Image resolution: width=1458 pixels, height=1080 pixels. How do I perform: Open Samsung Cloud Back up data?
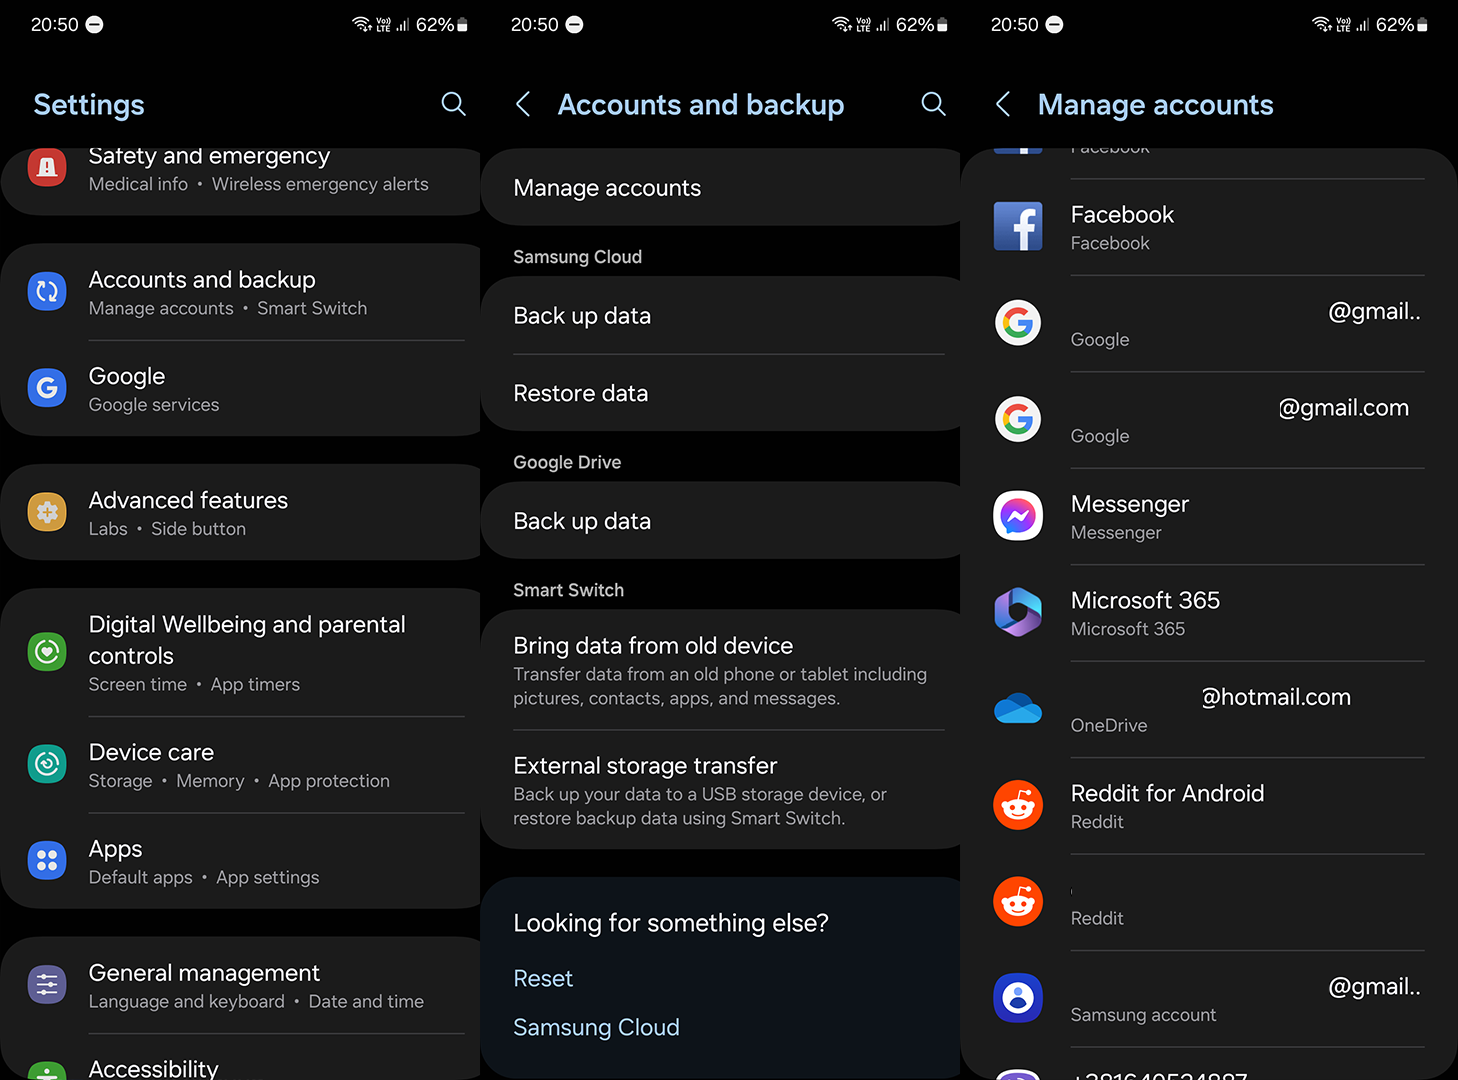tap(720, 316)
